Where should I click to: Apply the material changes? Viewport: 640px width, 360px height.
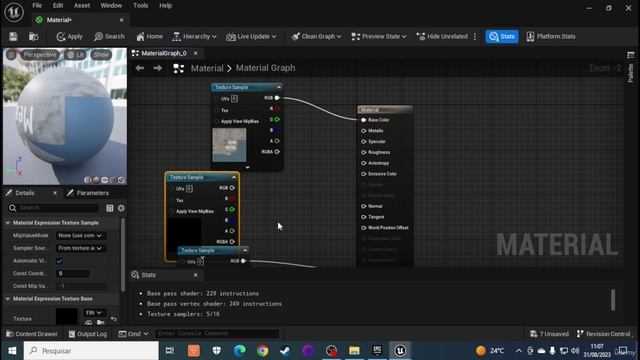(x=69, y=37)
